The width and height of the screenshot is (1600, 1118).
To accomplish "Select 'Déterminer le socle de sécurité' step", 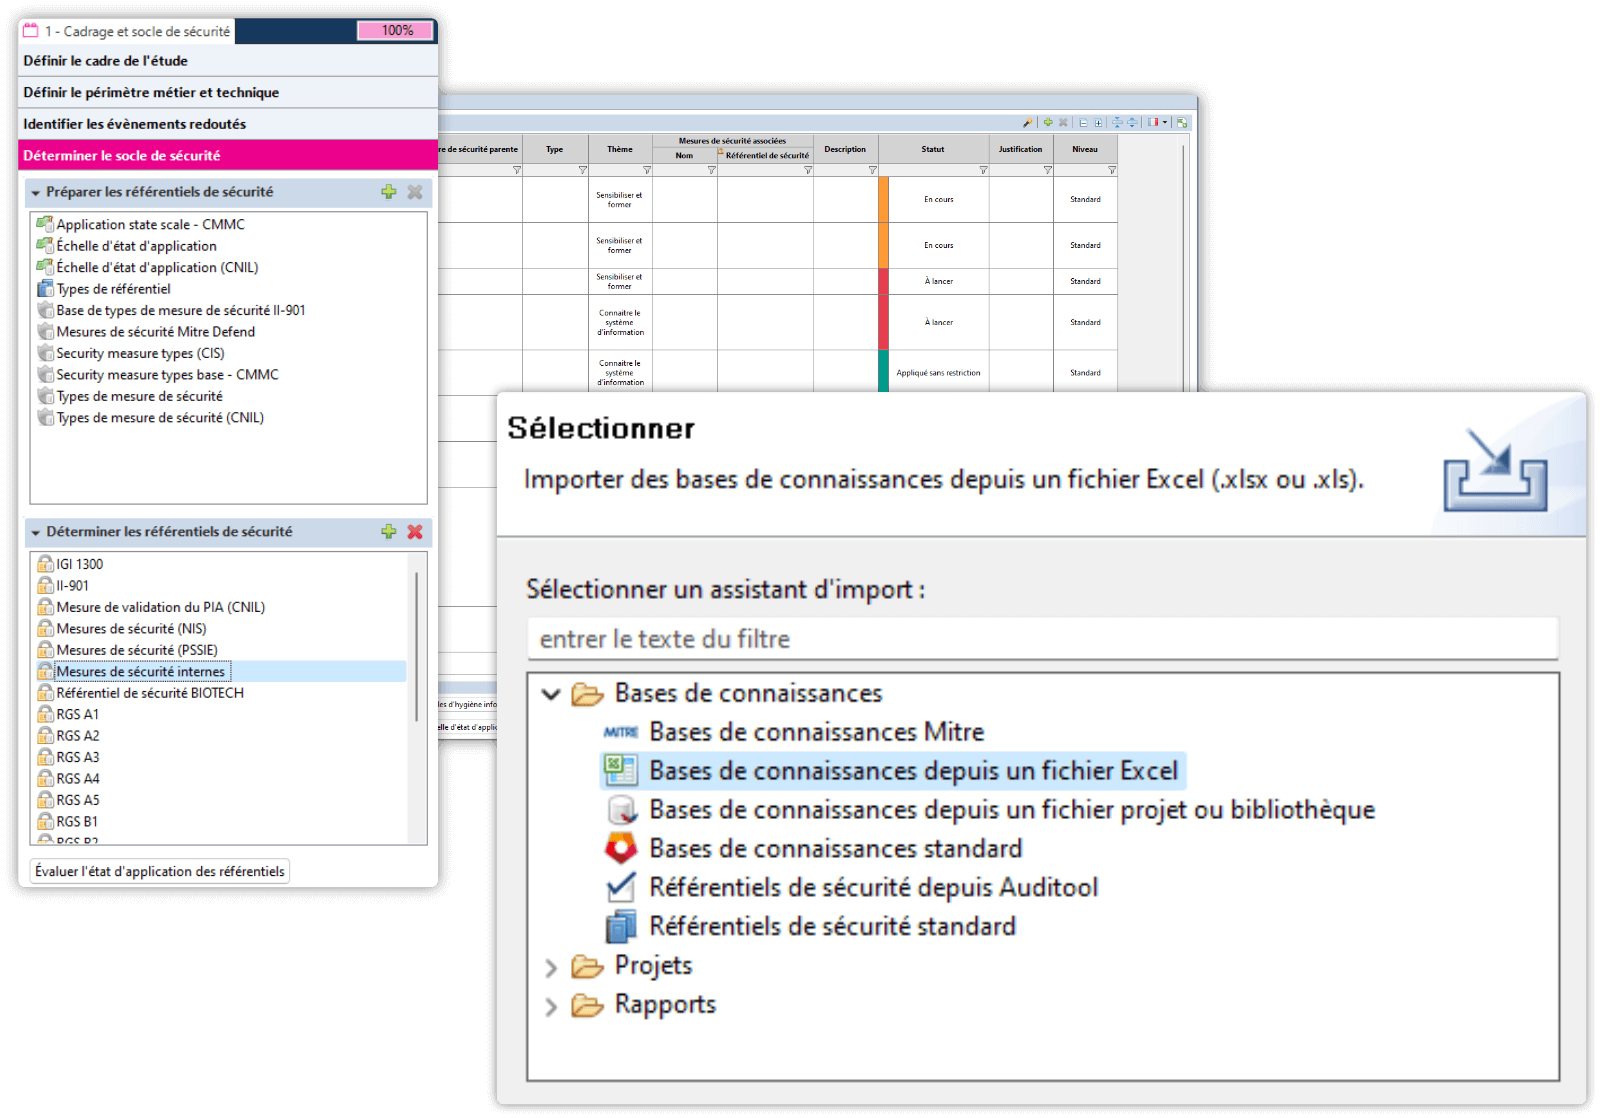I will point(228,155).
